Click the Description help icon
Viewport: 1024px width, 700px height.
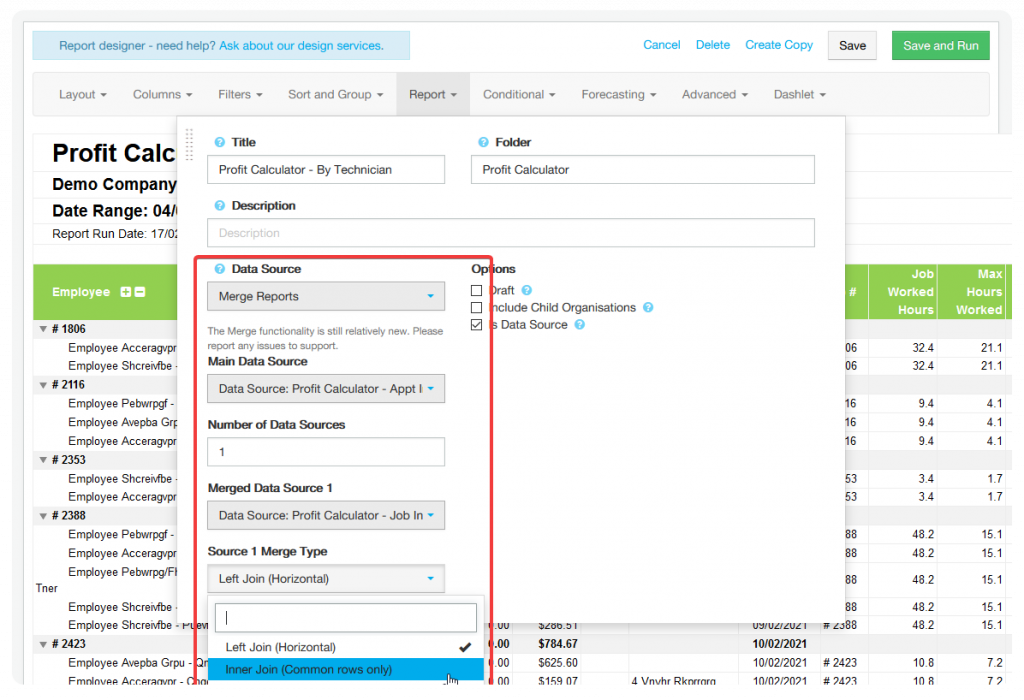click(x=220, y=206)
